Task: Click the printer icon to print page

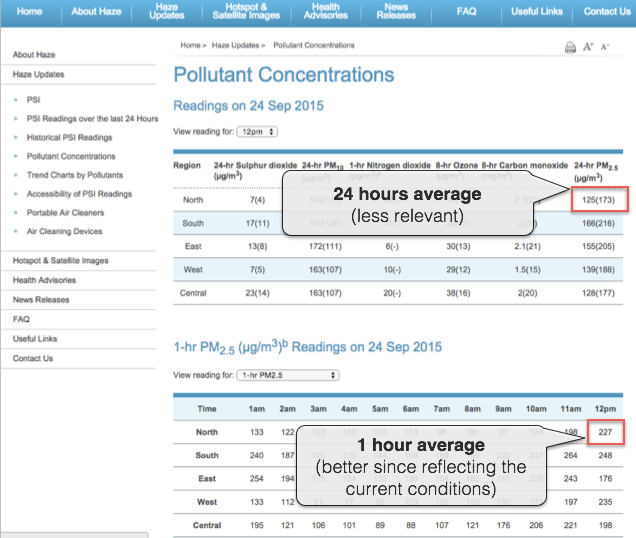Action: click(570, 47)
